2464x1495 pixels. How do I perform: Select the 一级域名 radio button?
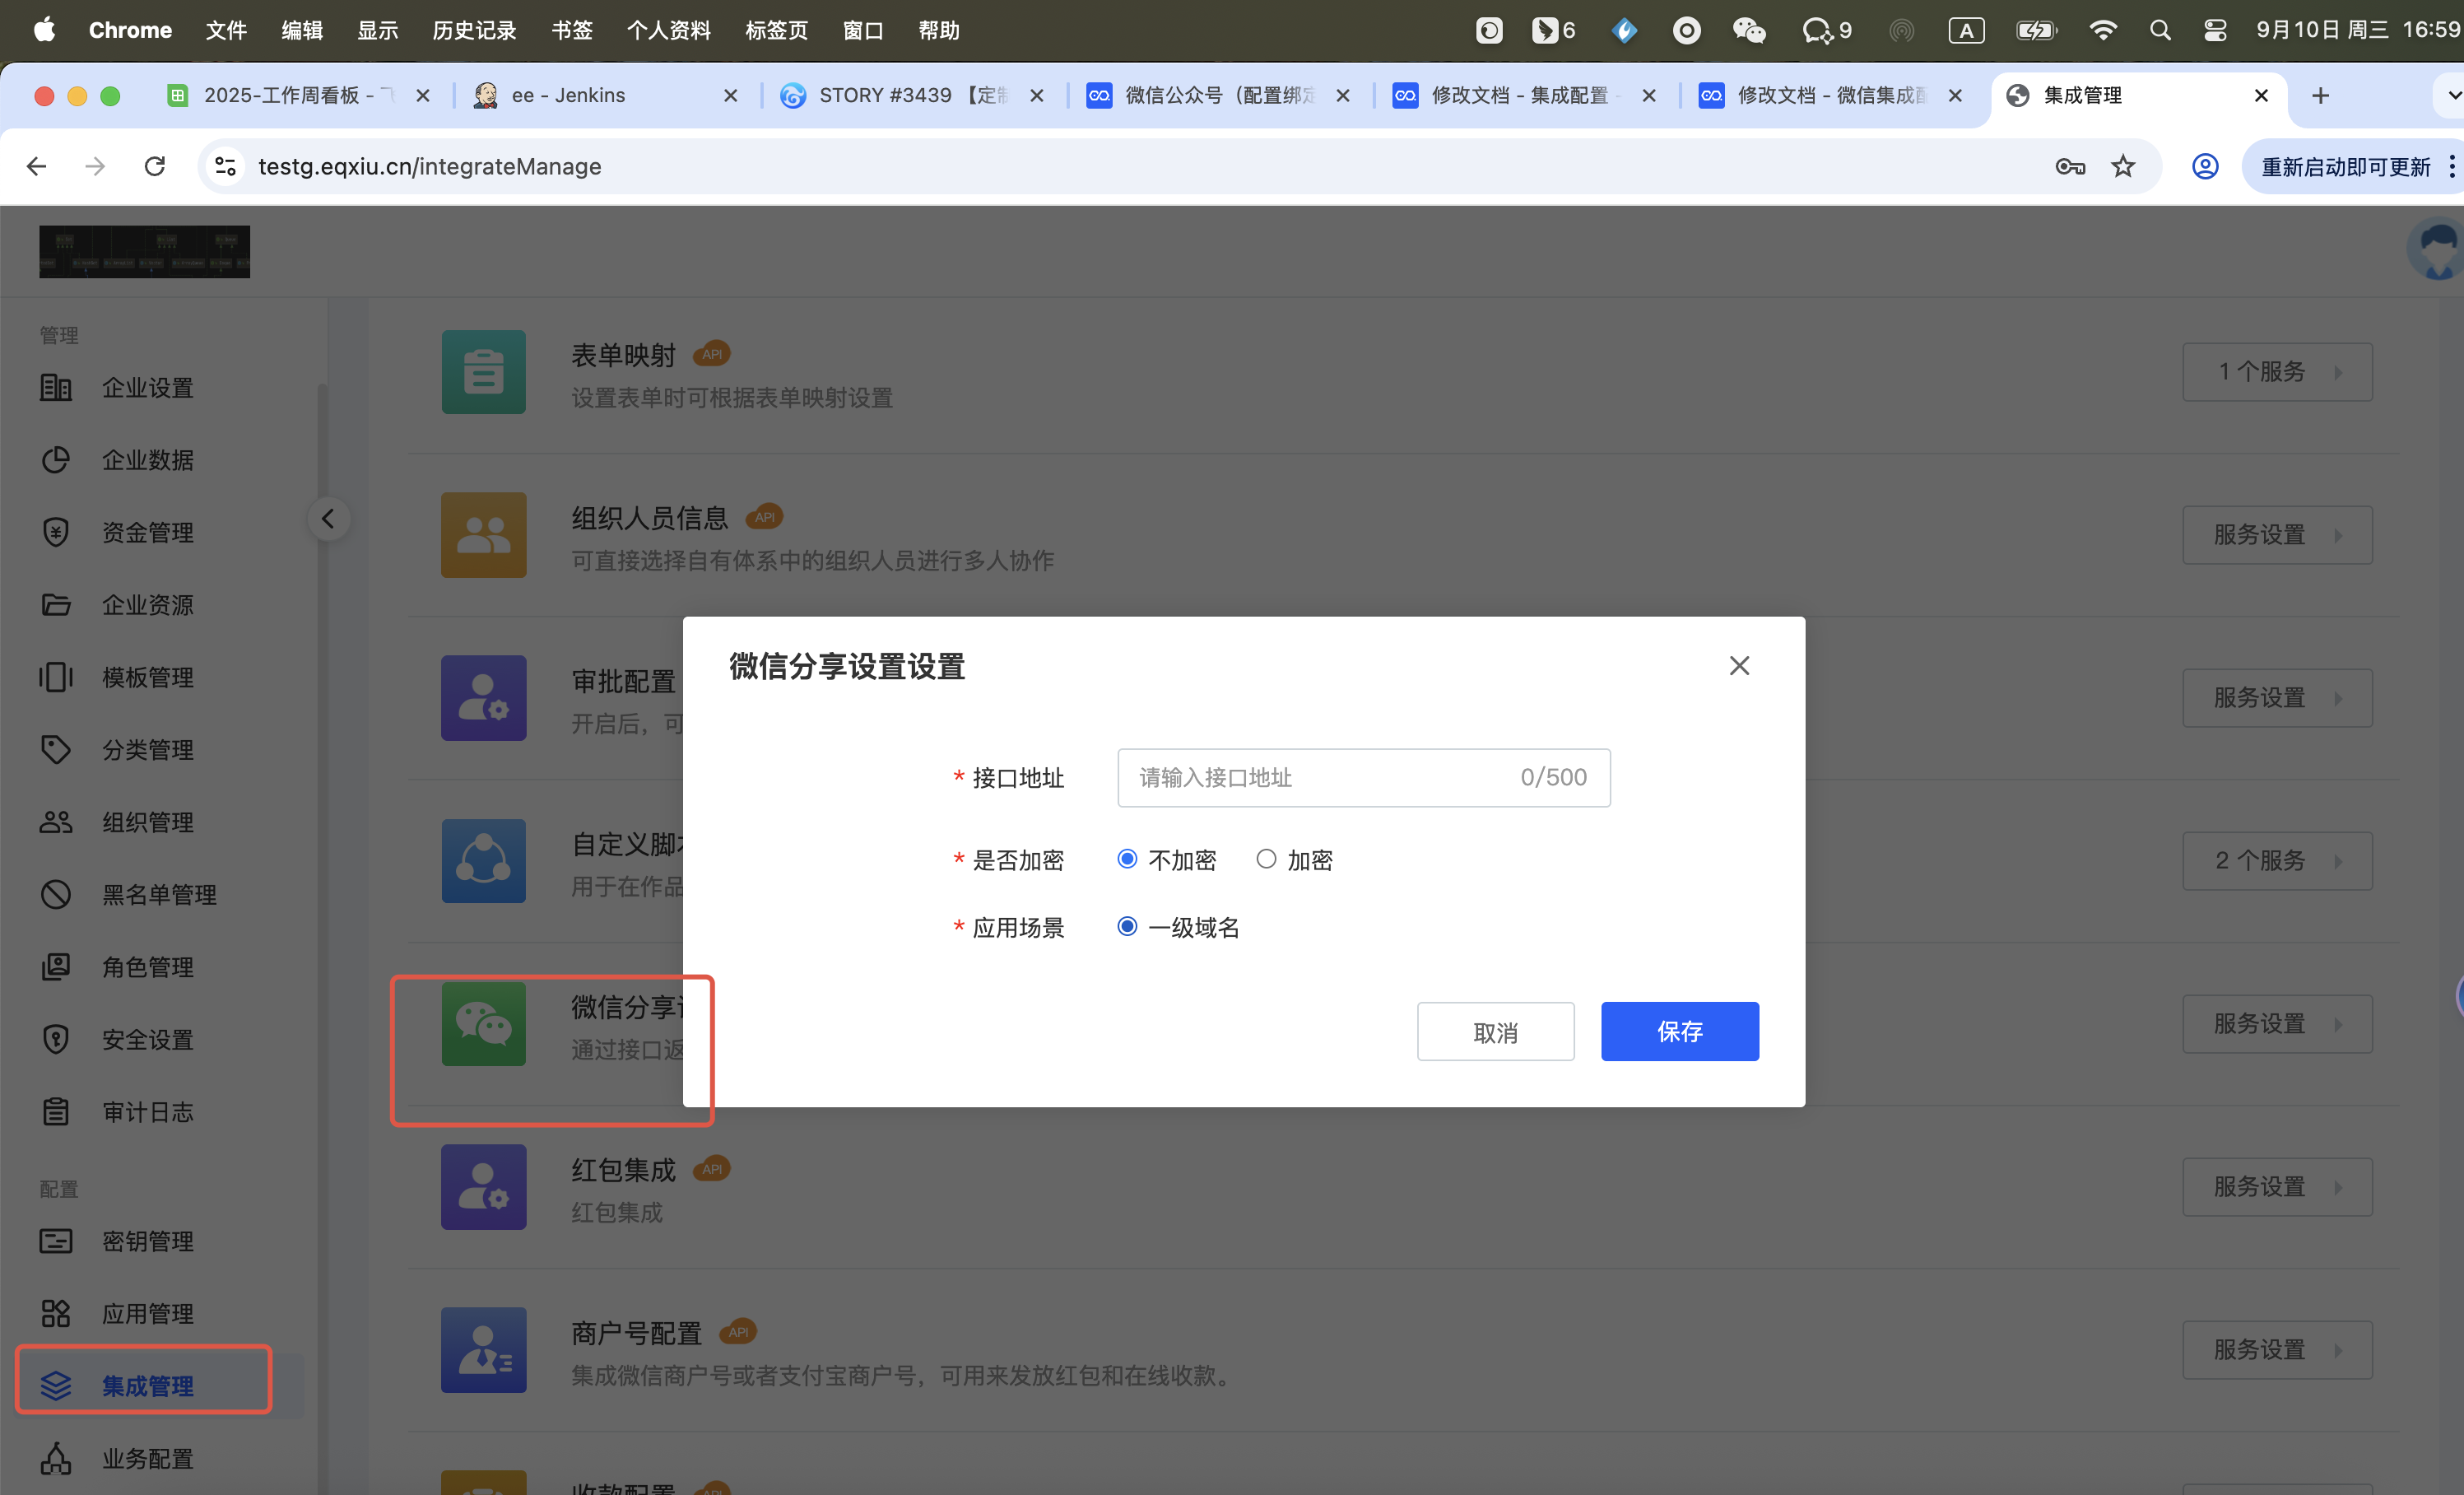tap(1127, 926)
